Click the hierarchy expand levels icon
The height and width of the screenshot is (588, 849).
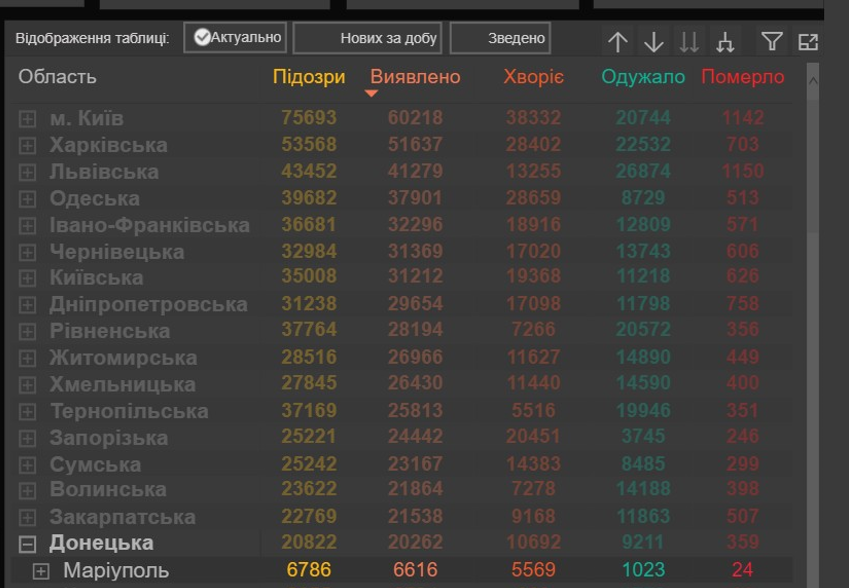pos(725,42)
